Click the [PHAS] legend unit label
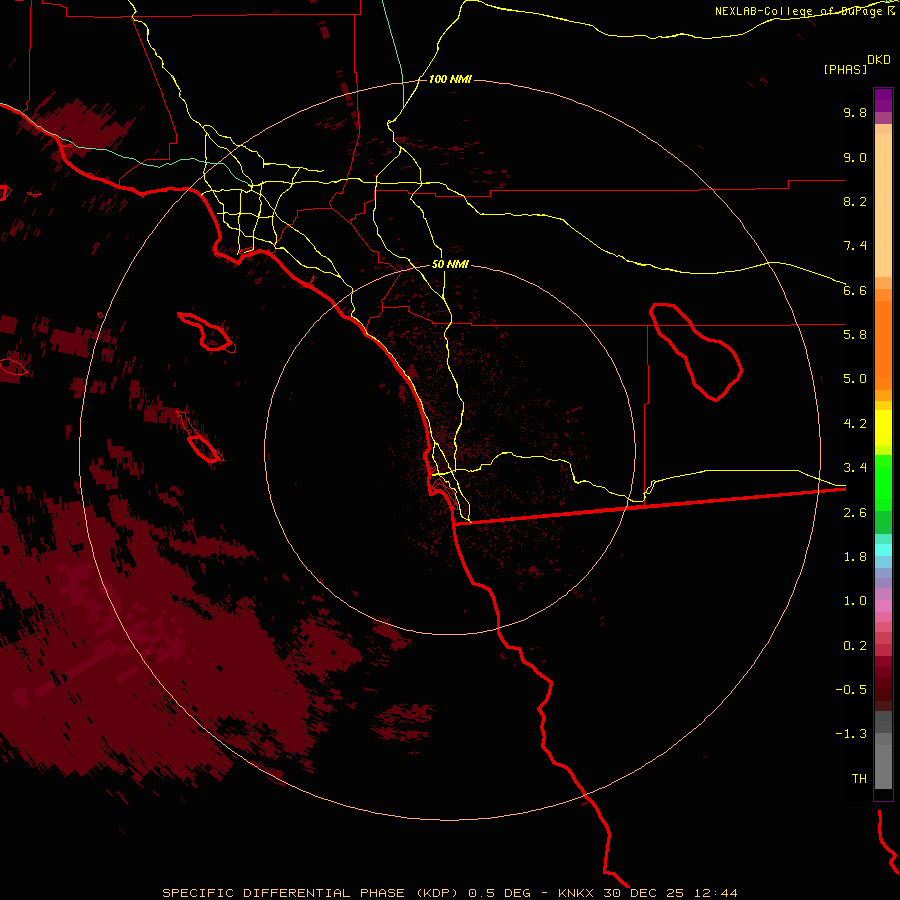 pos(845,69)
